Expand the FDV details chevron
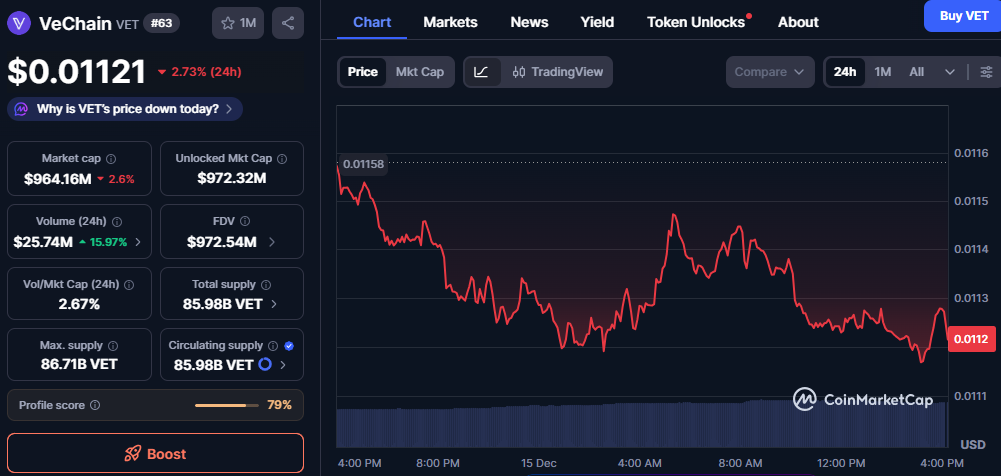Viewport: 1001px width, 476px height. coord(272,242)
